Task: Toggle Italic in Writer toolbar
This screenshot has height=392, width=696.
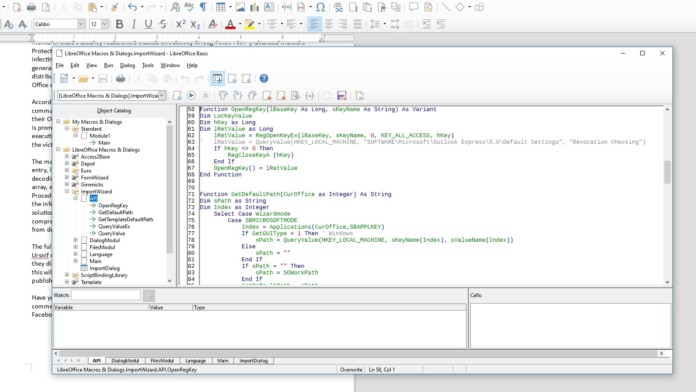Action: (x=134, y=24)
